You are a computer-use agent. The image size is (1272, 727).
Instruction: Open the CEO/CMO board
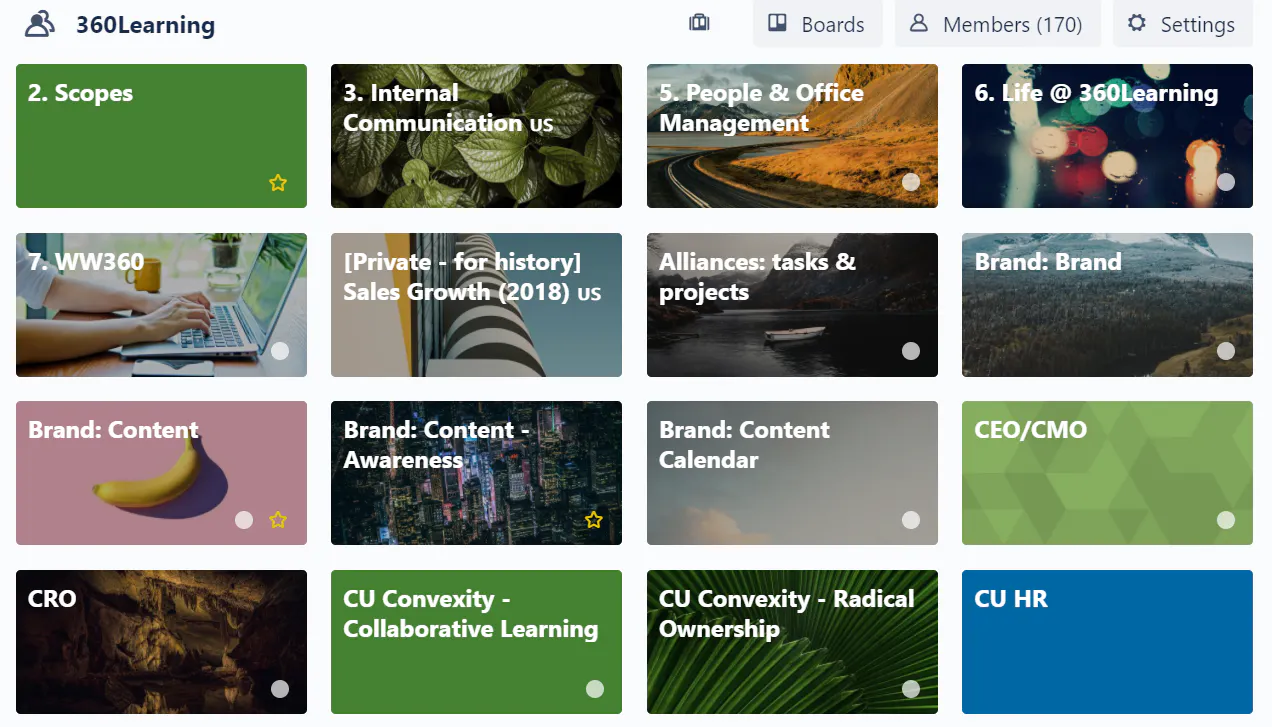point(1107,473)
